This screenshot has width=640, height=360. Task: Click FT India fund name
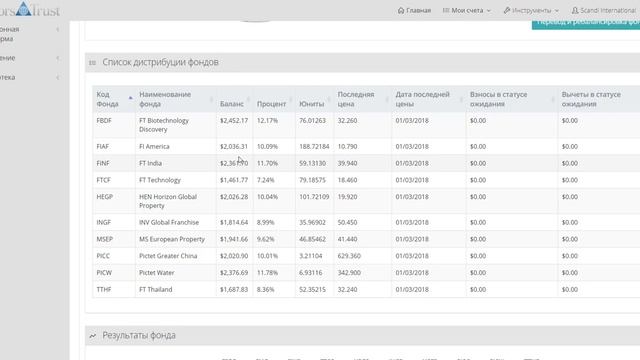pos(150,163)
